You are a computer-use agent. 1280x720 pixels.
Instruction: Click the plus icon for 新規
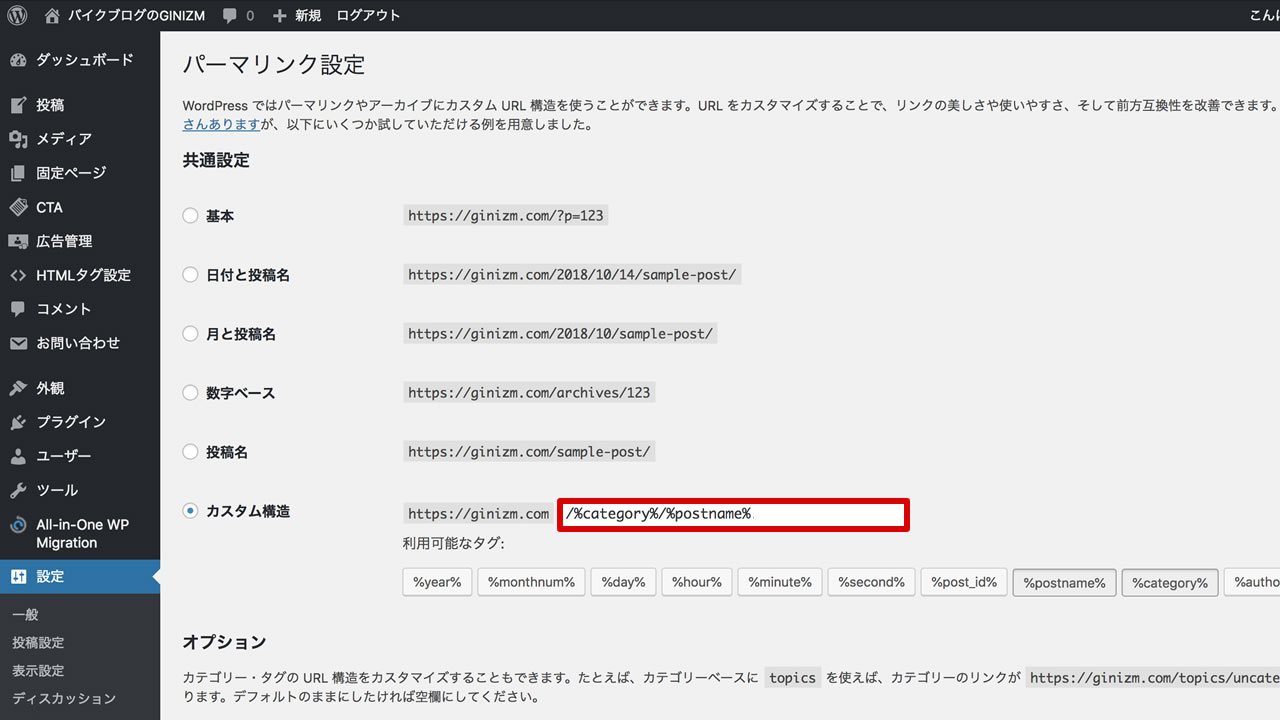click(x=280, y=16)
